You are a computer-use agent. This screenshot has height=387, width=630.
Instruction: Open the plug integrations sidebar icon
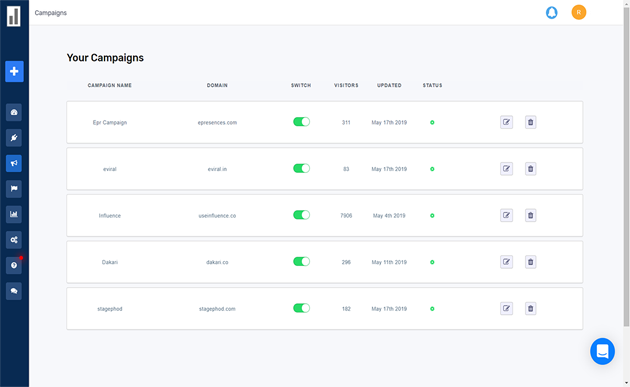14,138
